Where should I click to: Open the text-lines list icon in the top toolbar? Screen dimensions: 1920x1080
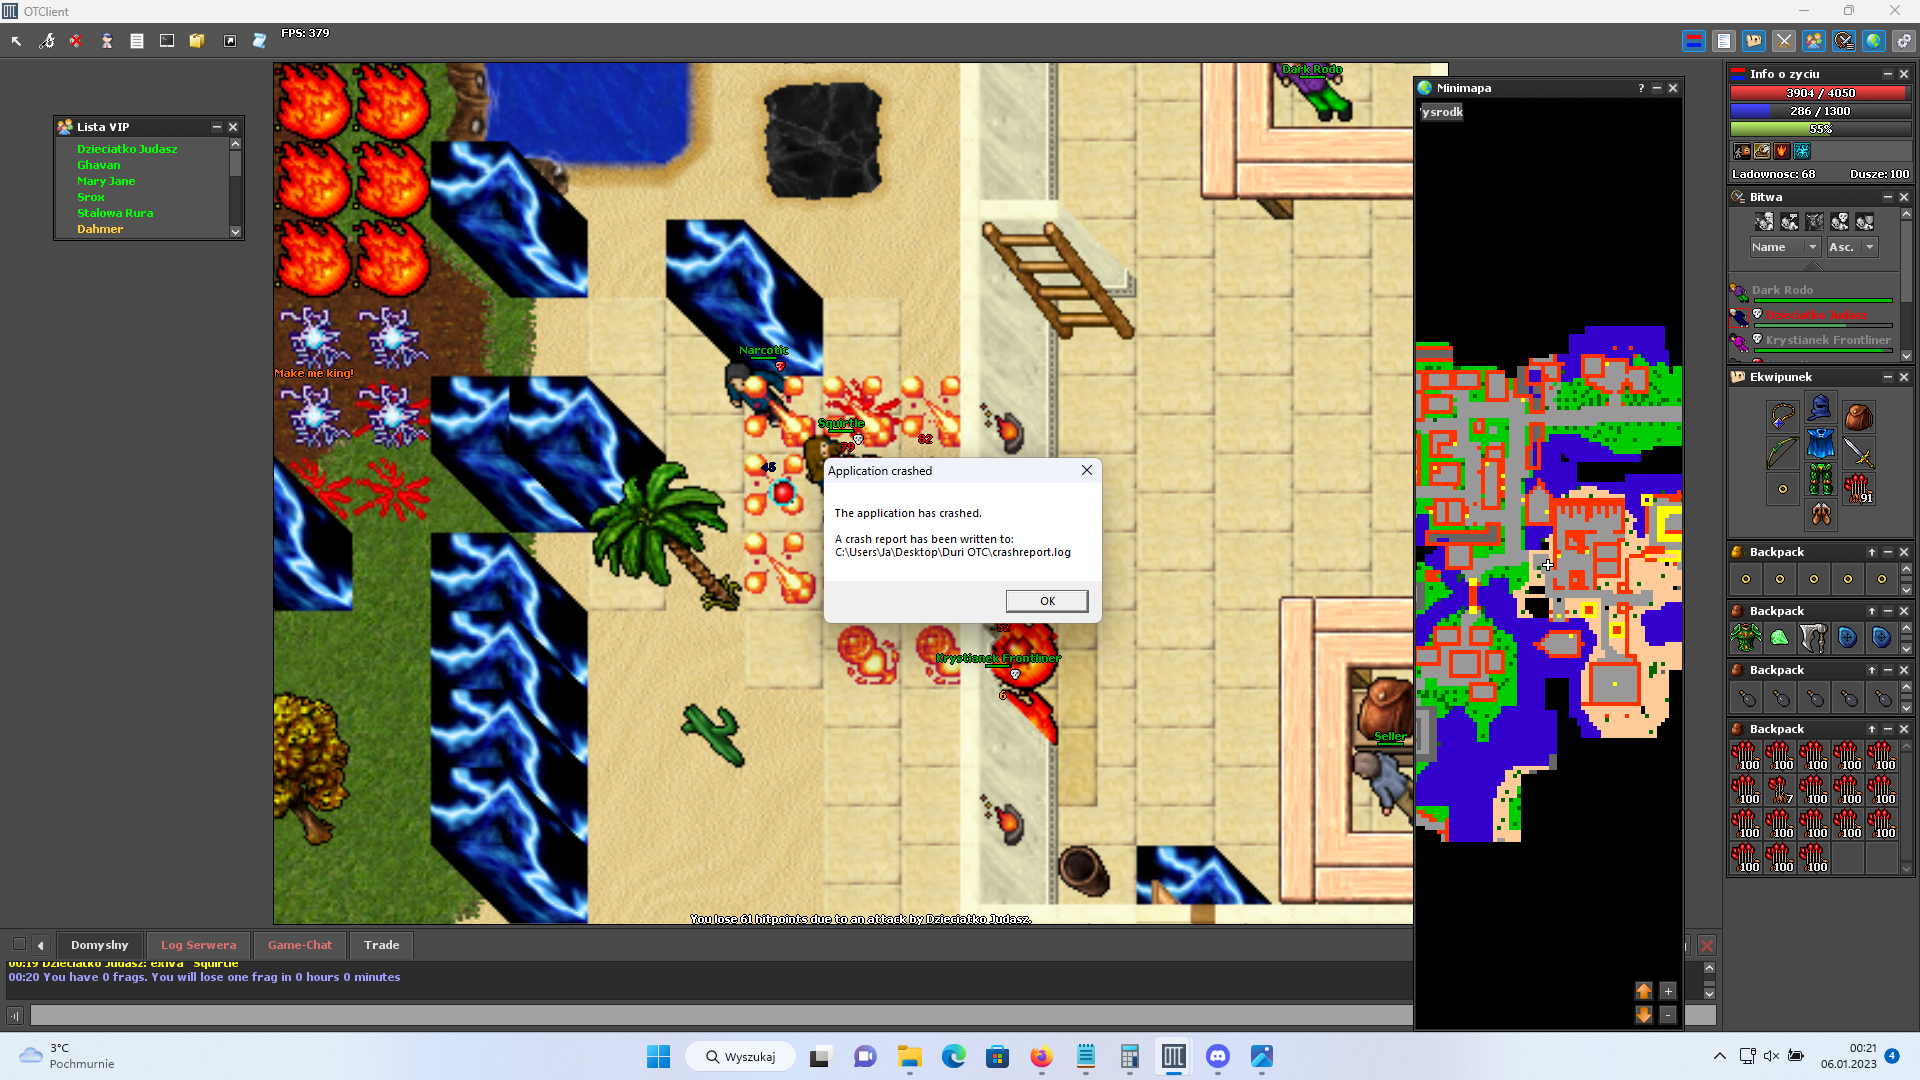pyautogui.click(x=137, y=41)
